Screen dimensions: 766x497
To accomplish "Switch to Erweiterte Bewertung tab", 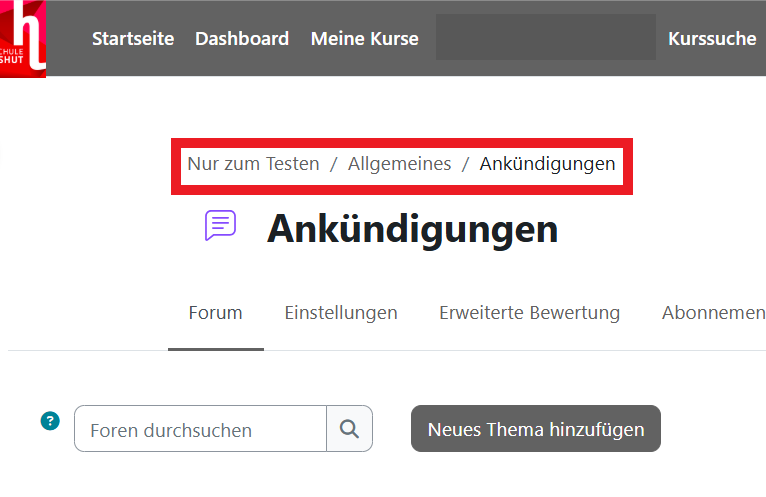I will click(x=529, y=313).
